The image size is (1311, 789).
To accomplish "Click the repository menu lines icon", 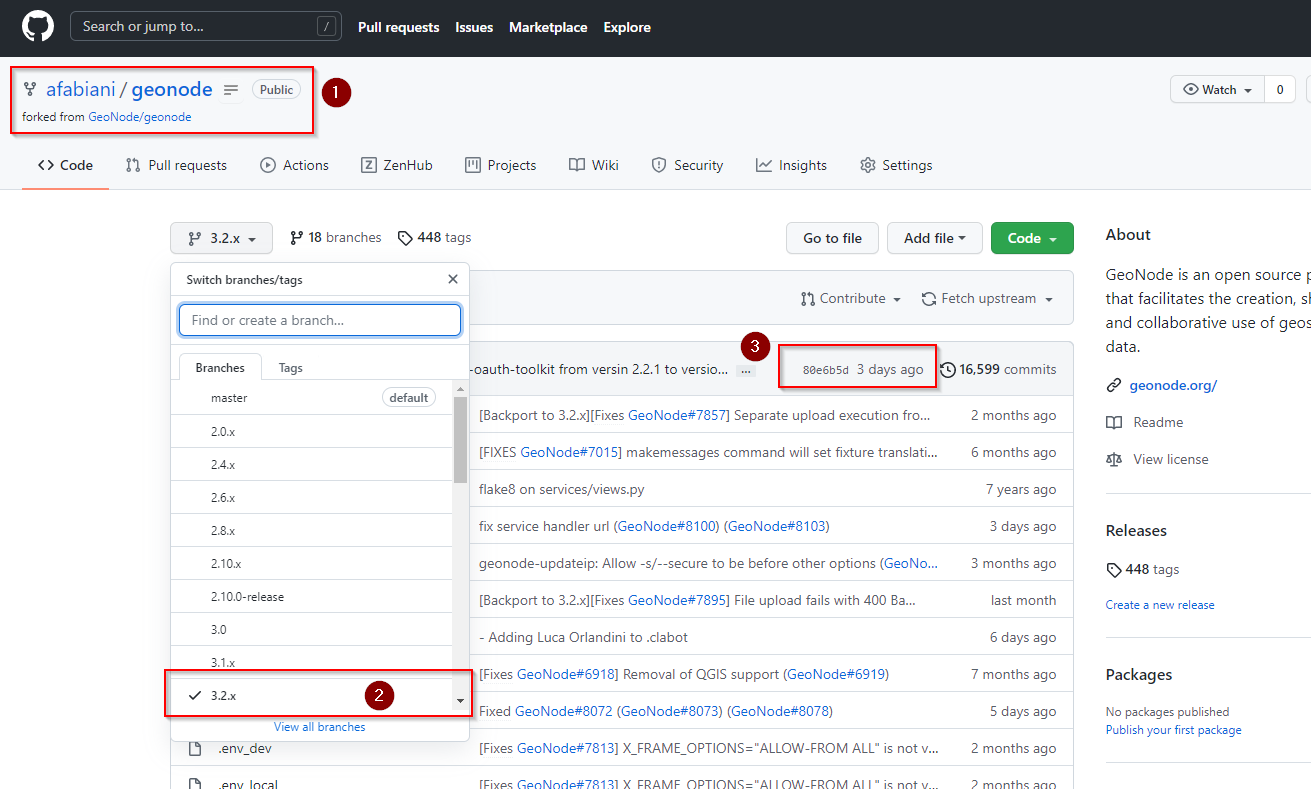I will (x=231, y=90).
